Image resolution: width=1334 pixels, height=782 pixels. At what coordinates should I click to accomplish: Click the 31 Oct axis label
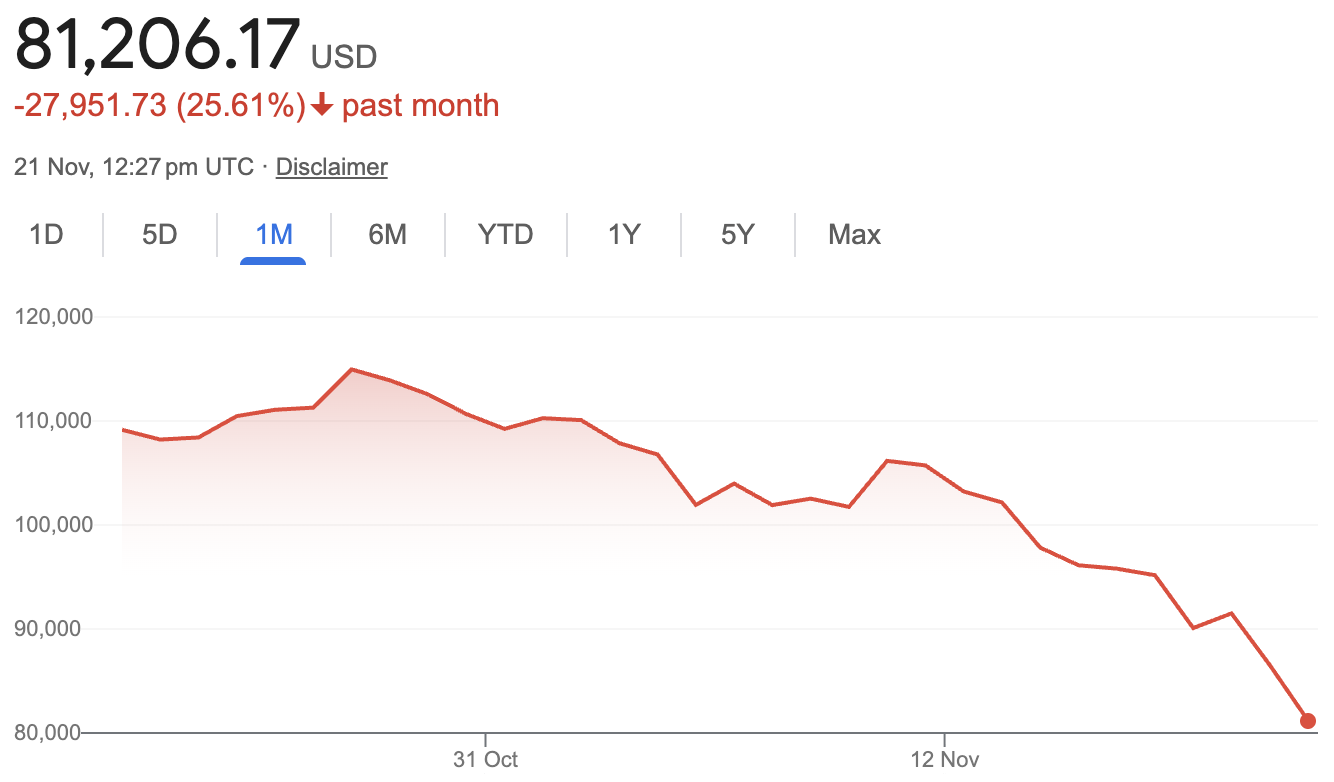[x=484, y=759]
